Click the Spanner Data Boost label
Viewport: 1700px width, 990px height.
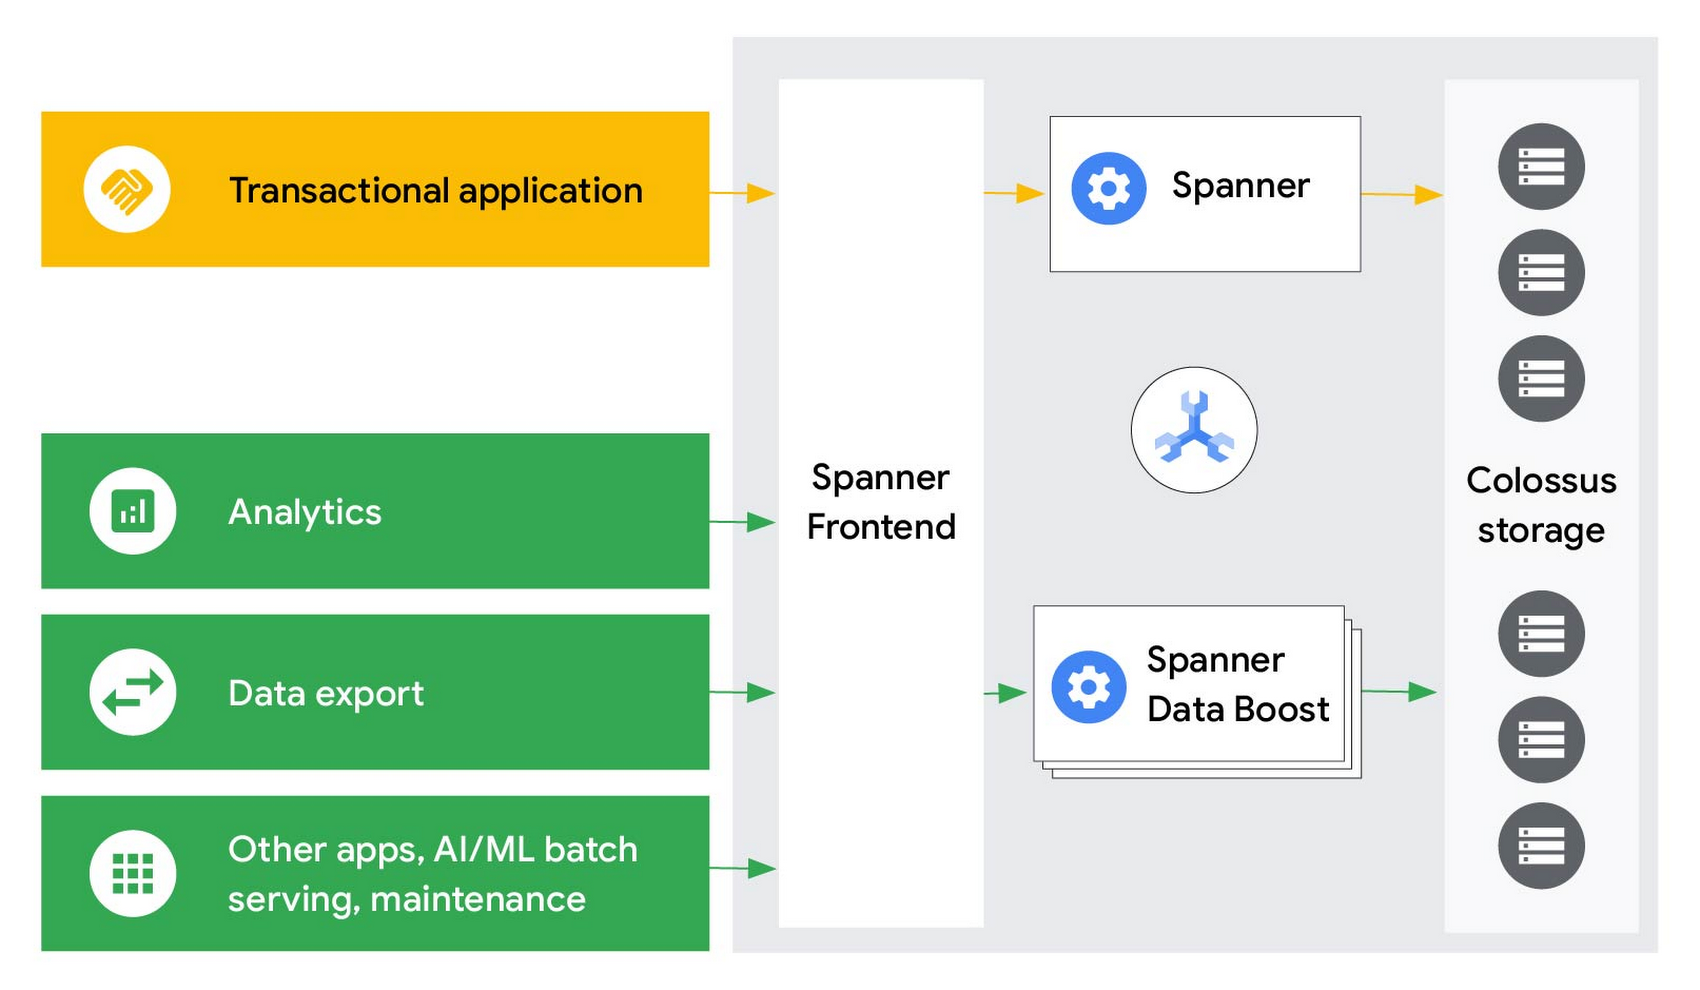(1238, 685)
